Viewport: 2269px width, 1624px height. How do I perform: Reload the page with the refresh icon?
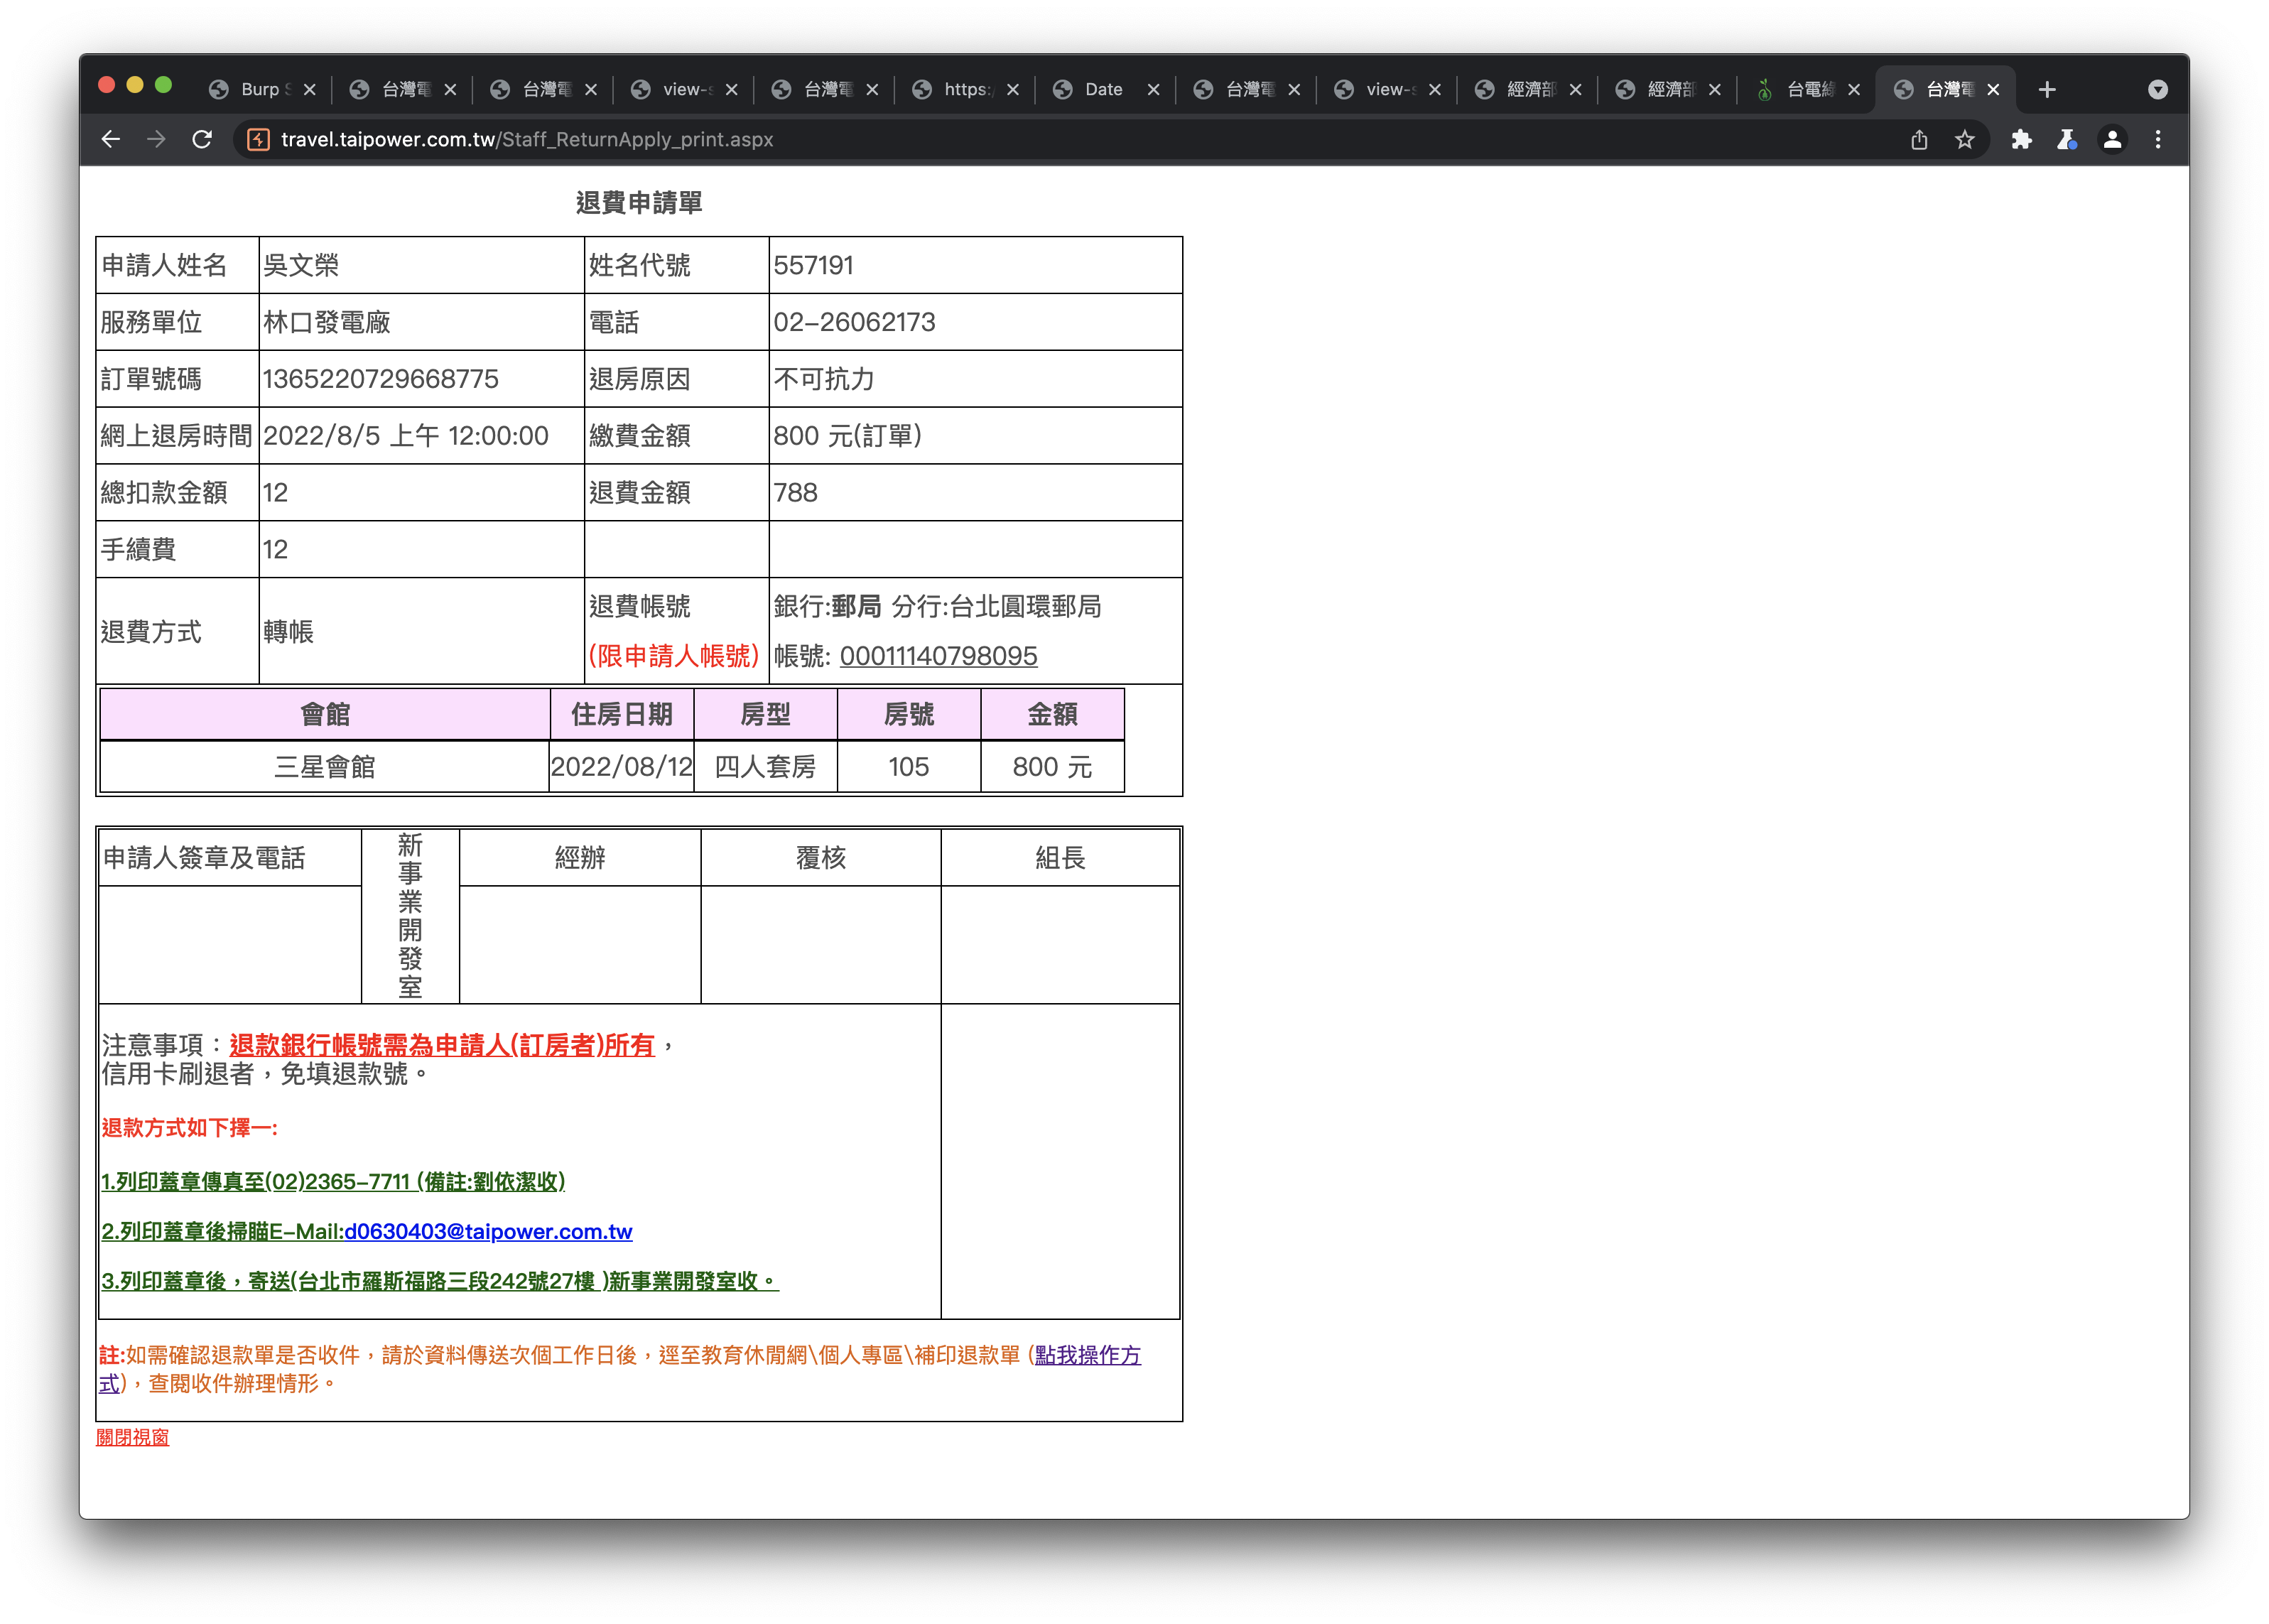(x=202, y=140)
